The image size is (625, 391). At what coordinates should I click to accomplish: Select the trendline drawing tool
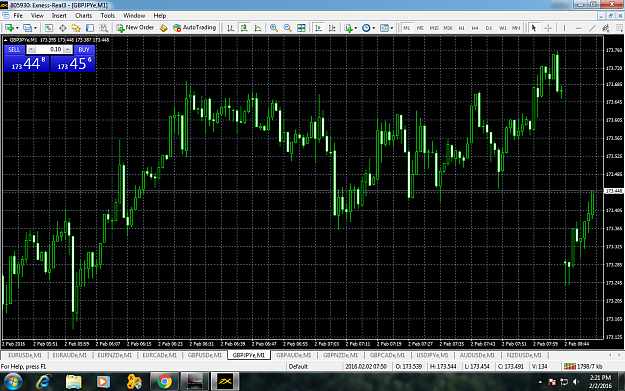(x=592, y=28)
